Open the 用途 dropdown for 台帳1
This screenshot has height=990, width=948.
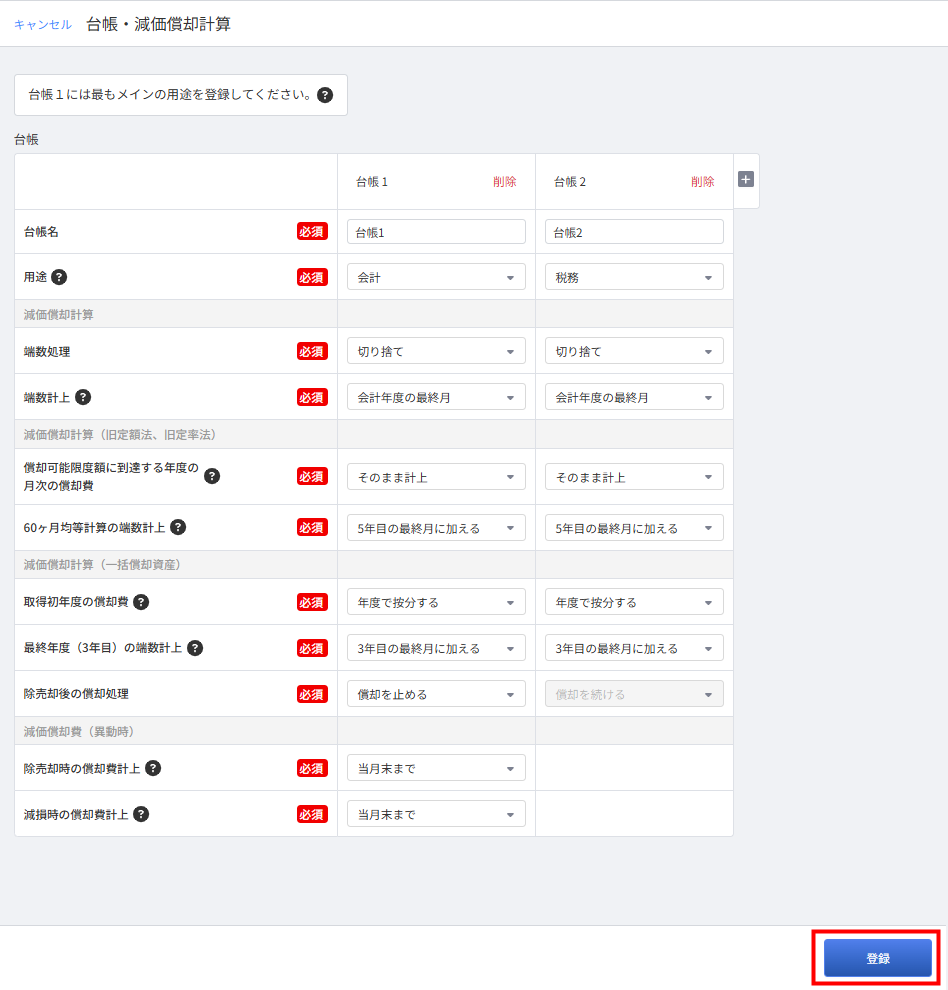coord(436,277)
